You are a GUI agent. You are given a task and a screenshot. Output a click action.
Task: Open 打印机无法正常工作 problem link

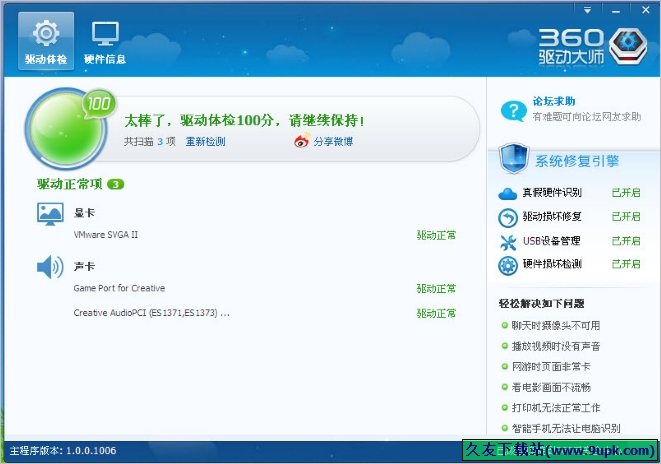point(556,408)
